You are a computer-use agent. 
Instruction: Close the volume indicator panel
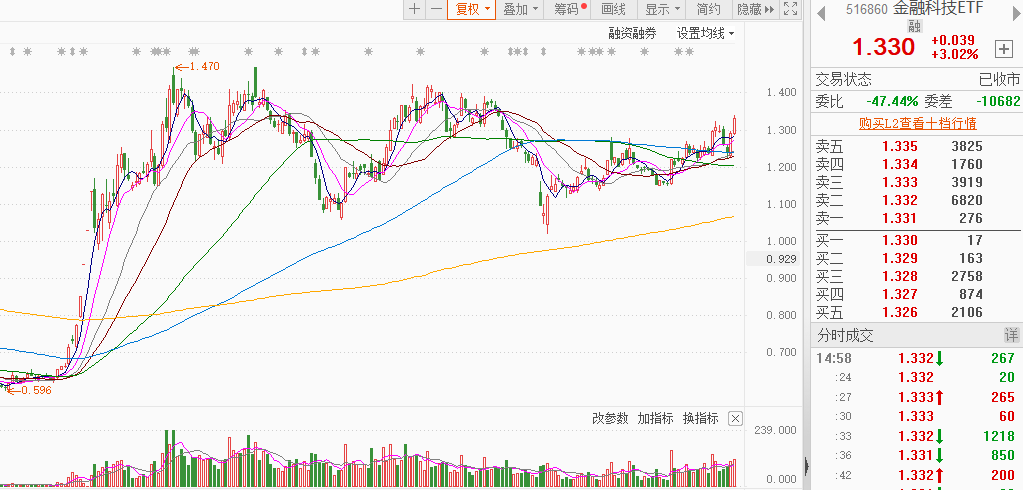pyautogui.click(x=735, y=419)
